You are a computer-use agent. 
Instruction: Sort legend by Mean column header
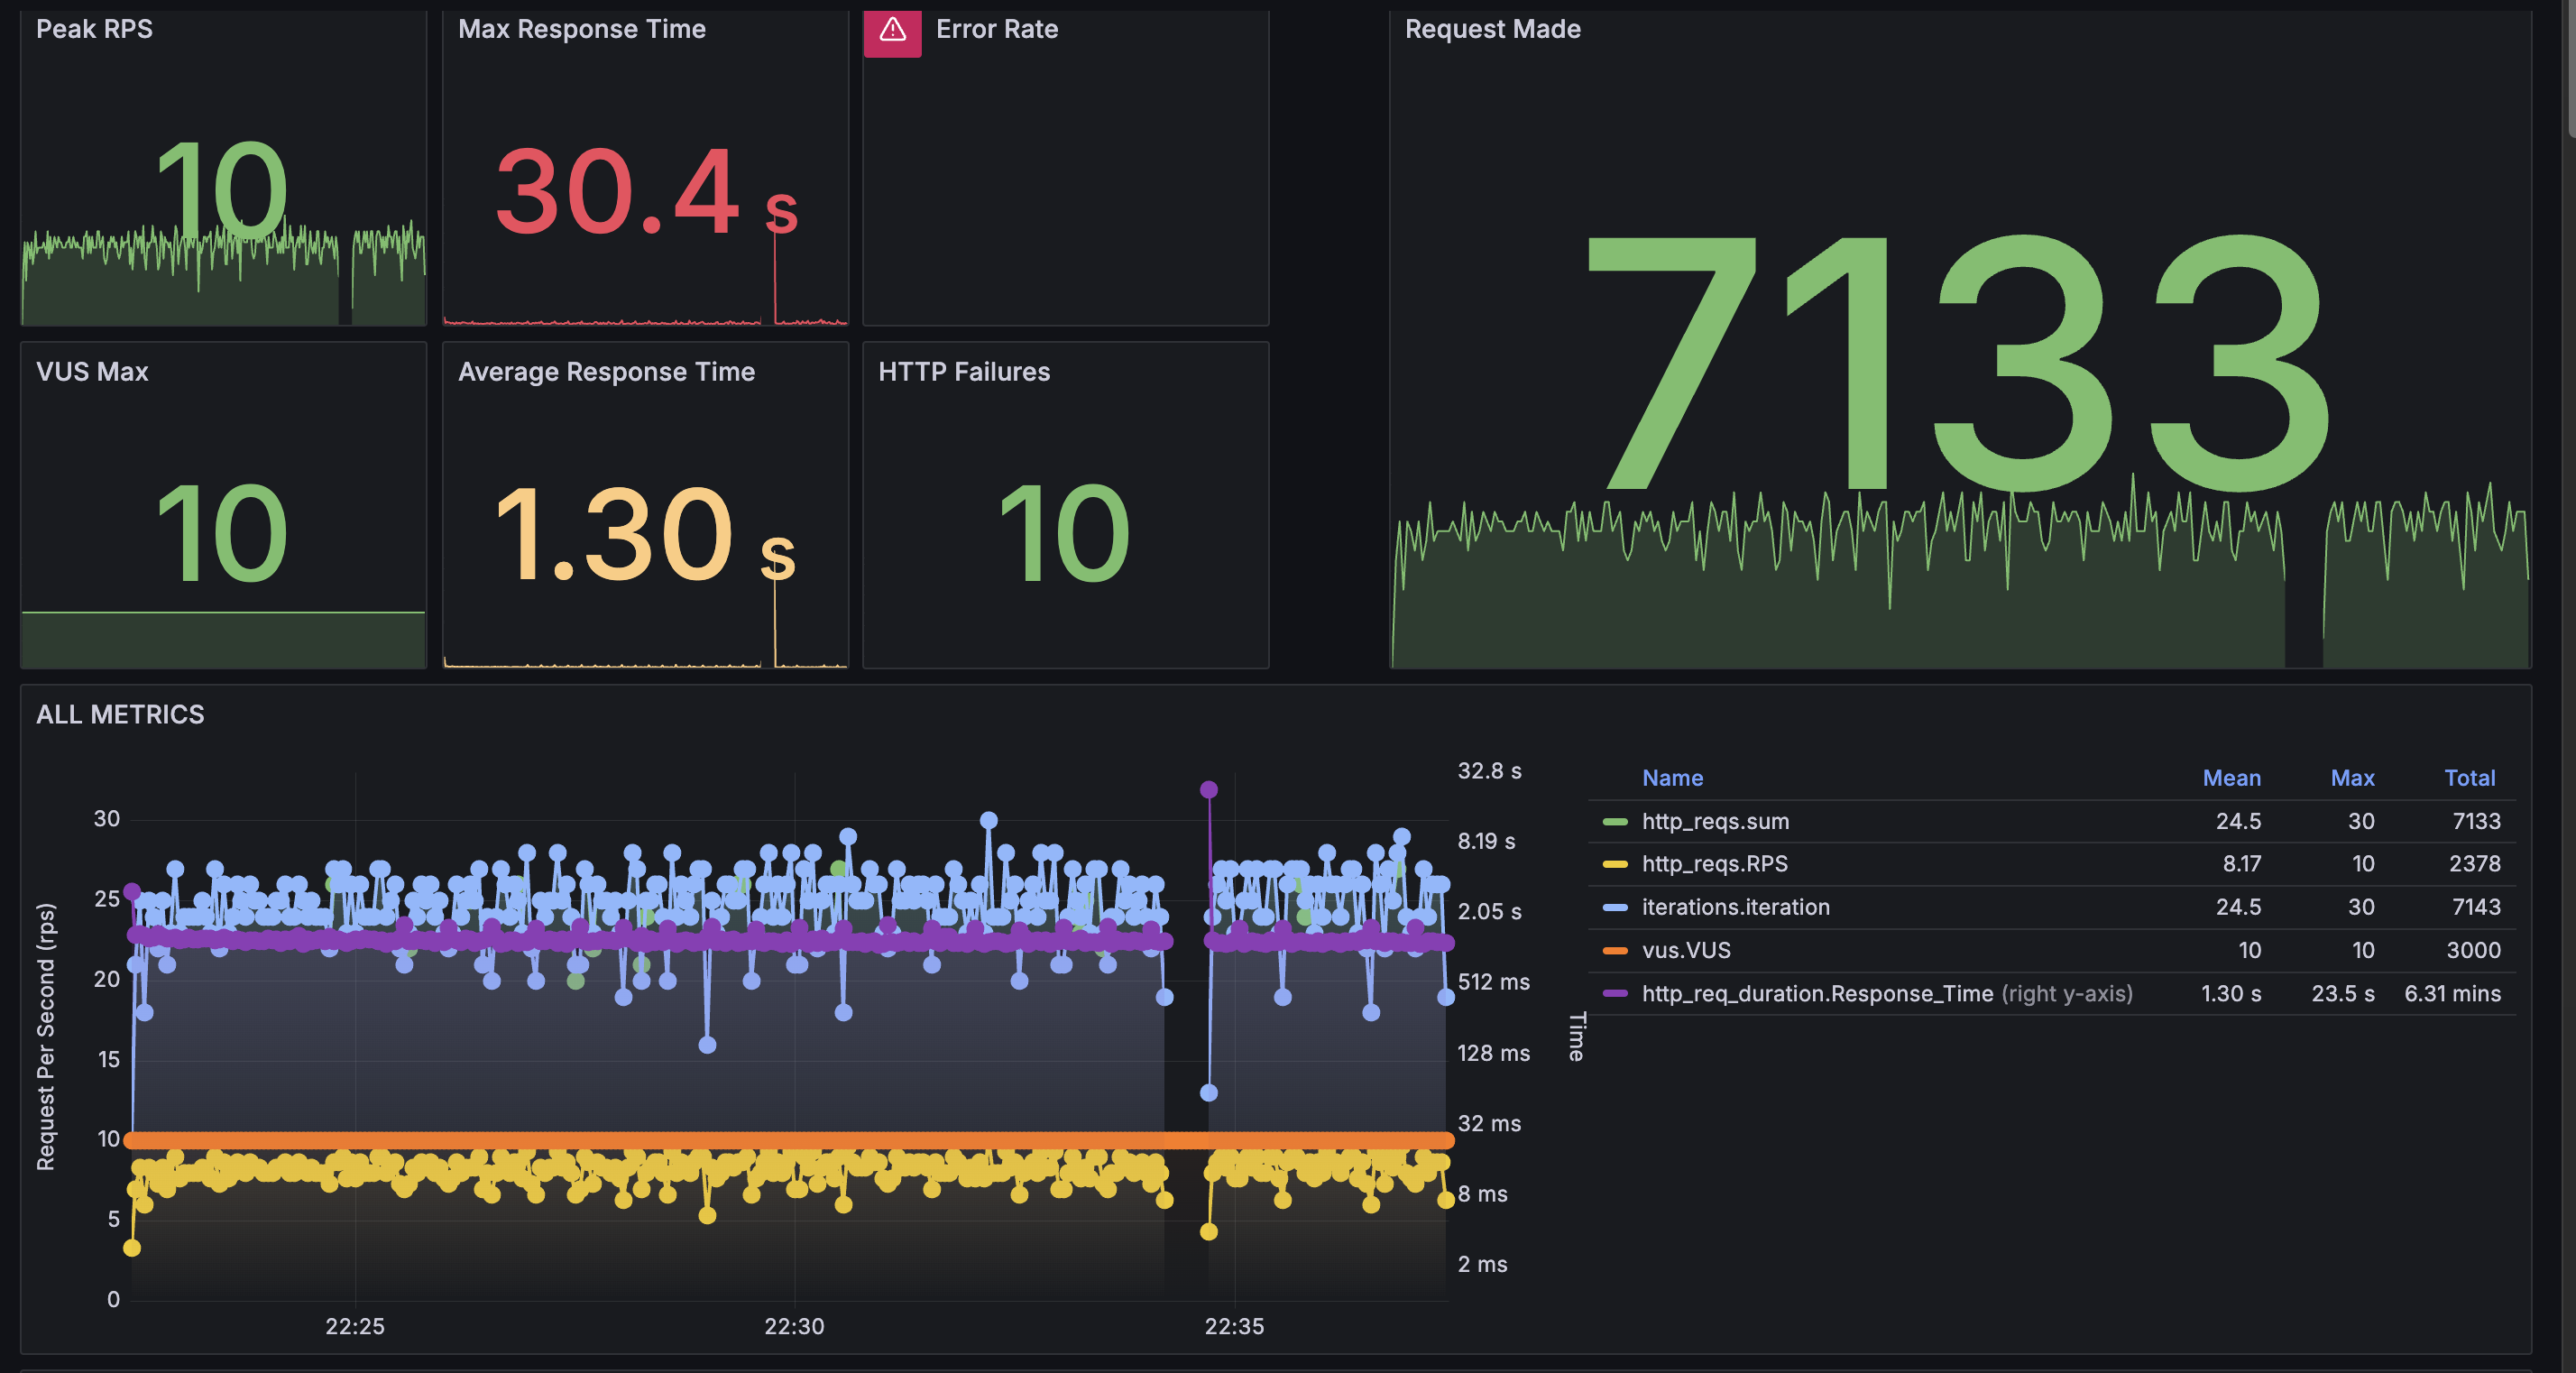tap(2231, 778)
